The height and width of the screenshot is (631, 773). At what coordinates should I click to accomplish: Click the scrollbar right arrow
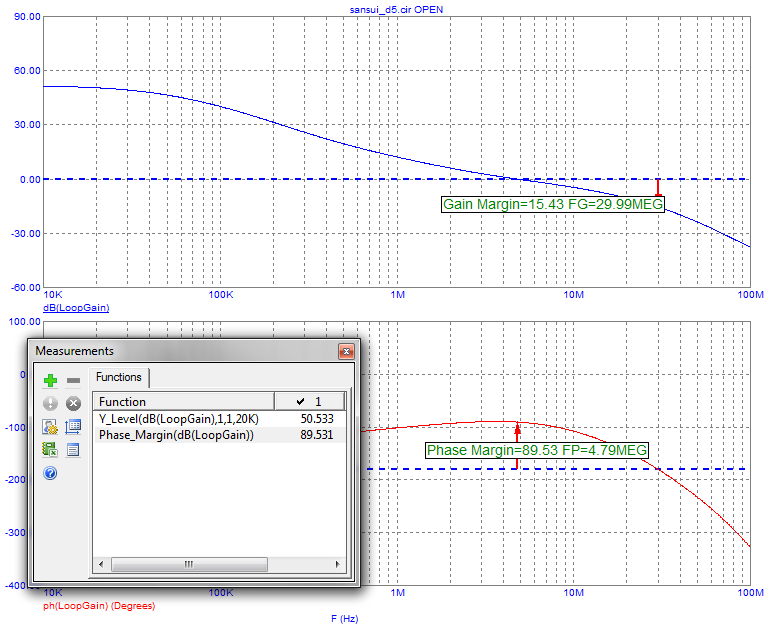click(338, 564)
